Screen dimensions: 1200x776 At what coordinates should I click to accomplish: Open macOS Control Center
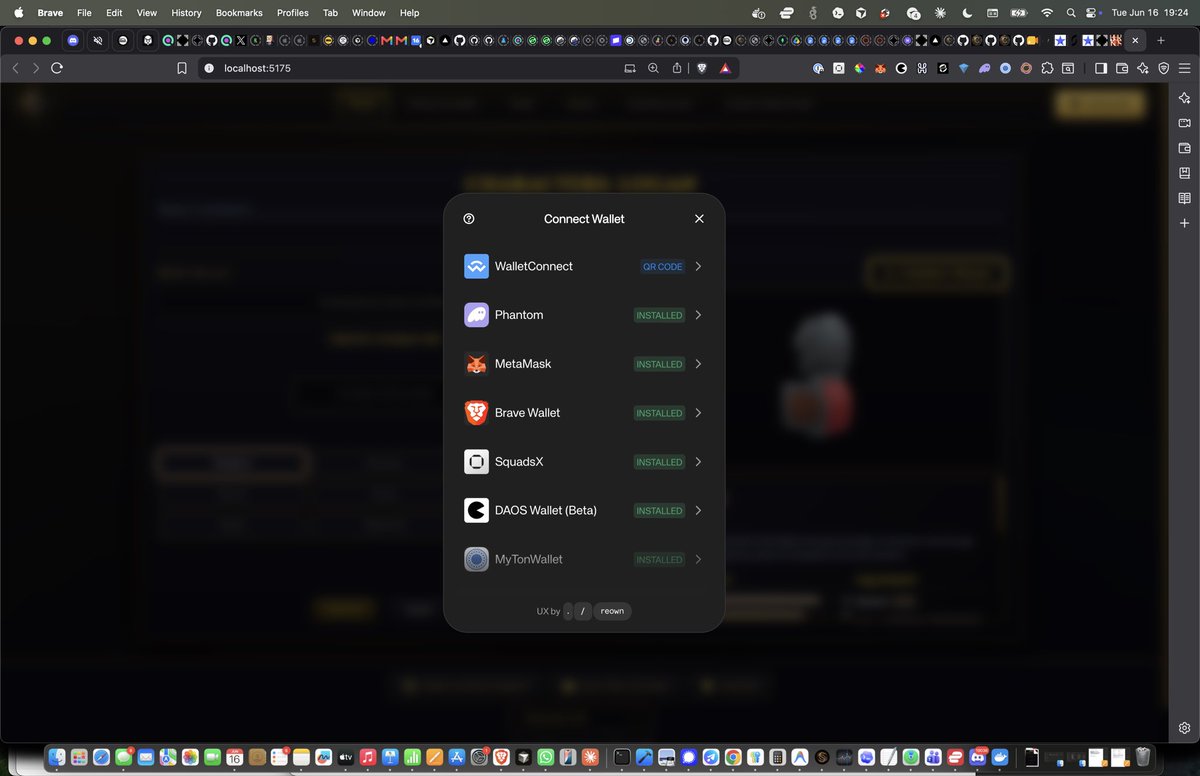tap(1091, 13)
